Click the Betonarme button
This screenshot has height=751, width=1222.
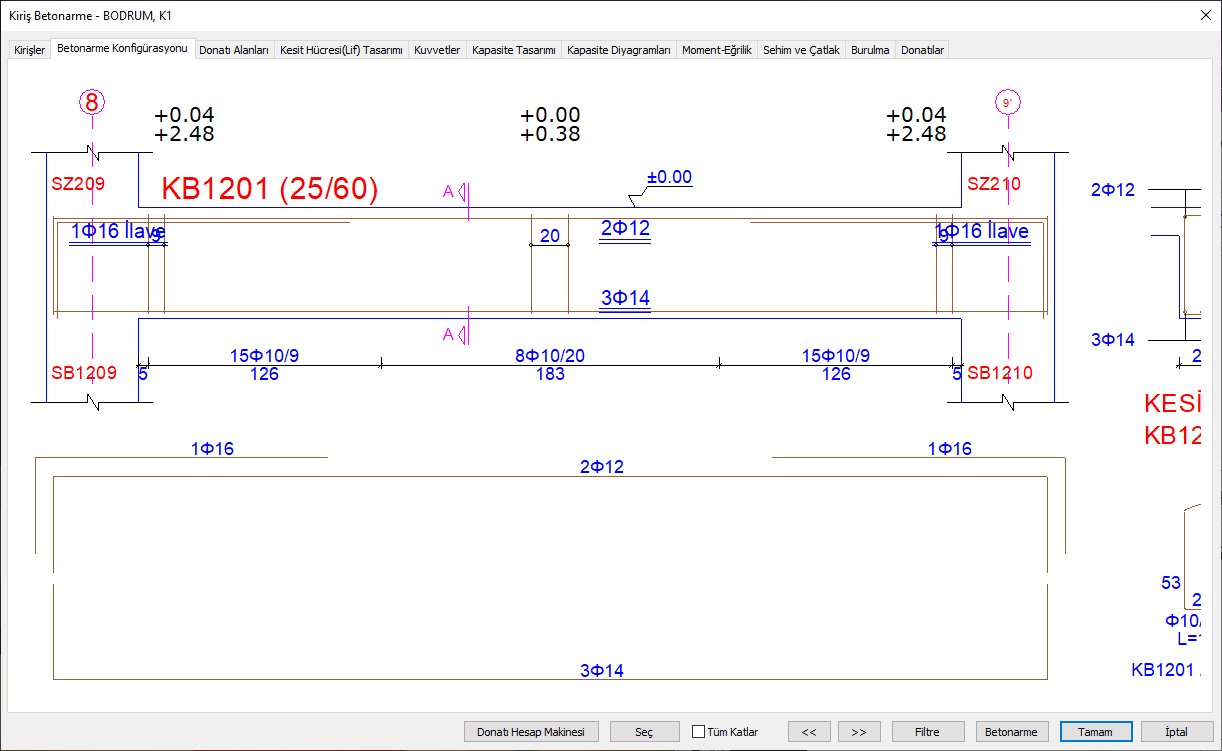[x=1011, y=732]
